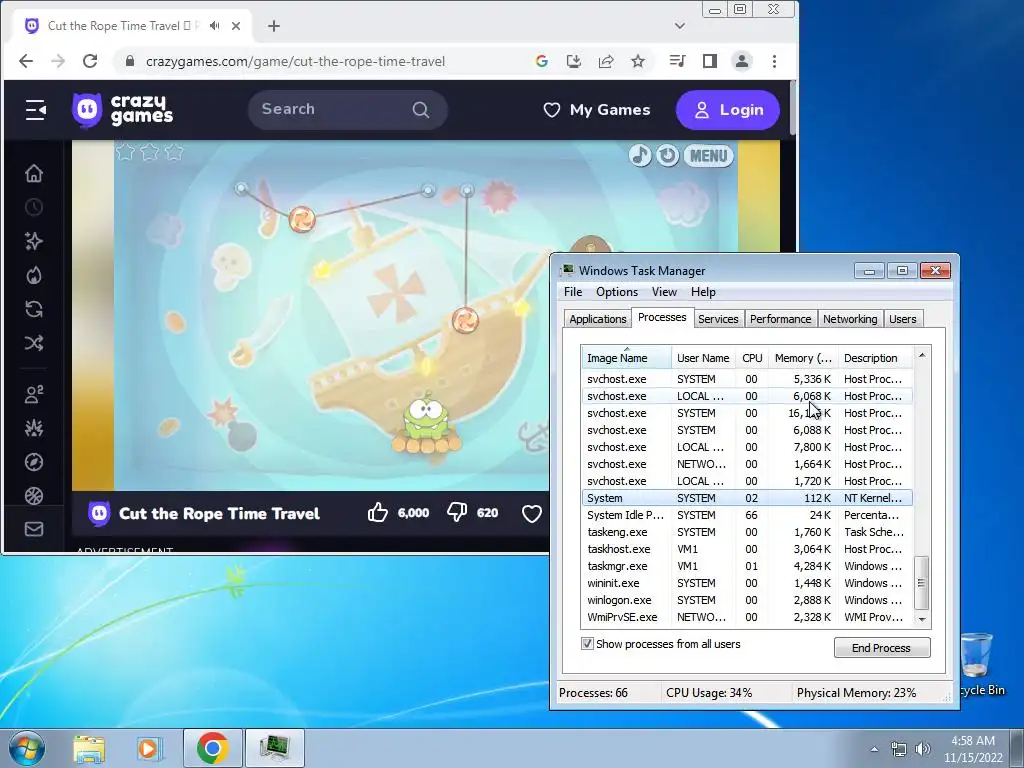Image resolution: width=1024 pixels, height=768 pixels.
Task: Click the End Process button
Action: [882, 648]
